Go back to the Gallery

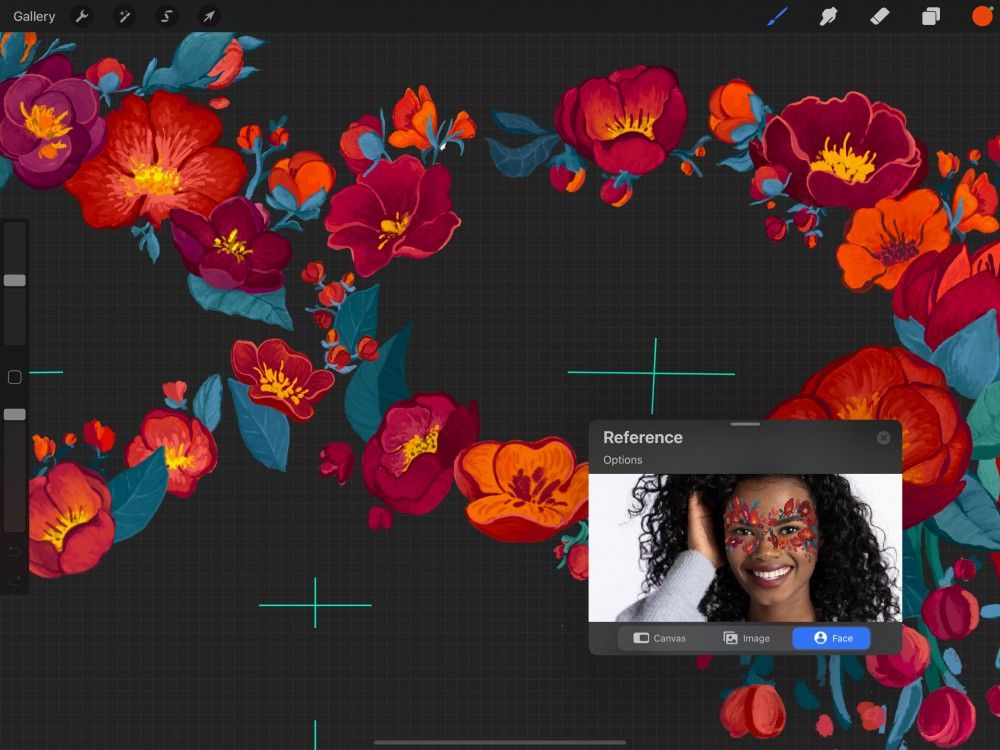(x=34, y=16)
